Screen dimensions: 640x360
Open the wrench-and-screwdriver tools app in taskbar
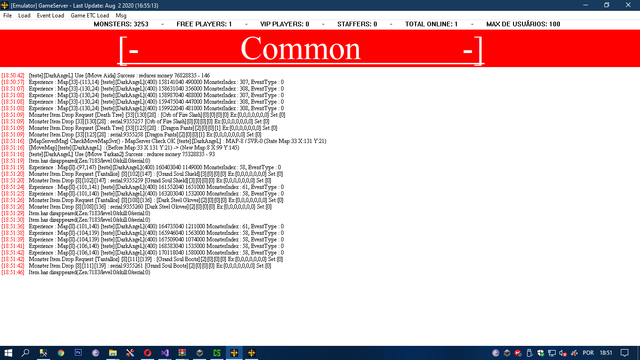pyautogui.click(x=130, y=353)
